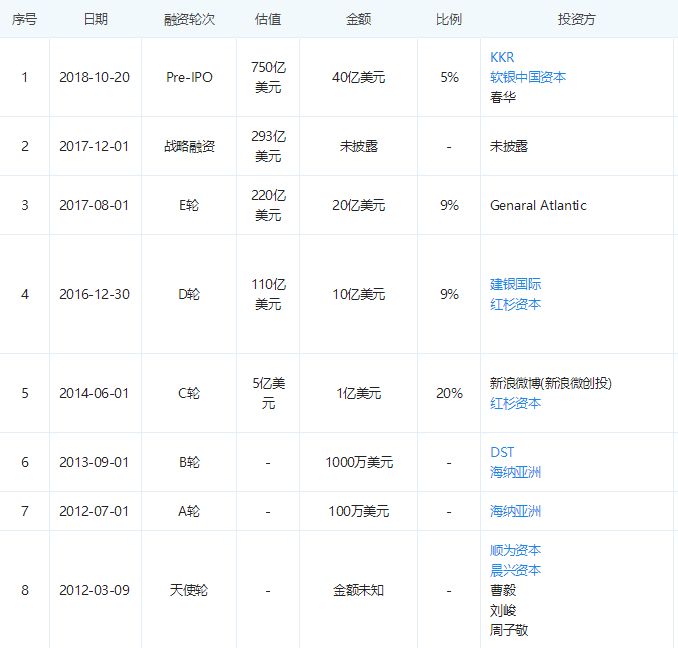Select the 5亿美元 valuation cell
Image resolution: width=678 pixels, height=648 pixels.
click(x=268, y=393)
